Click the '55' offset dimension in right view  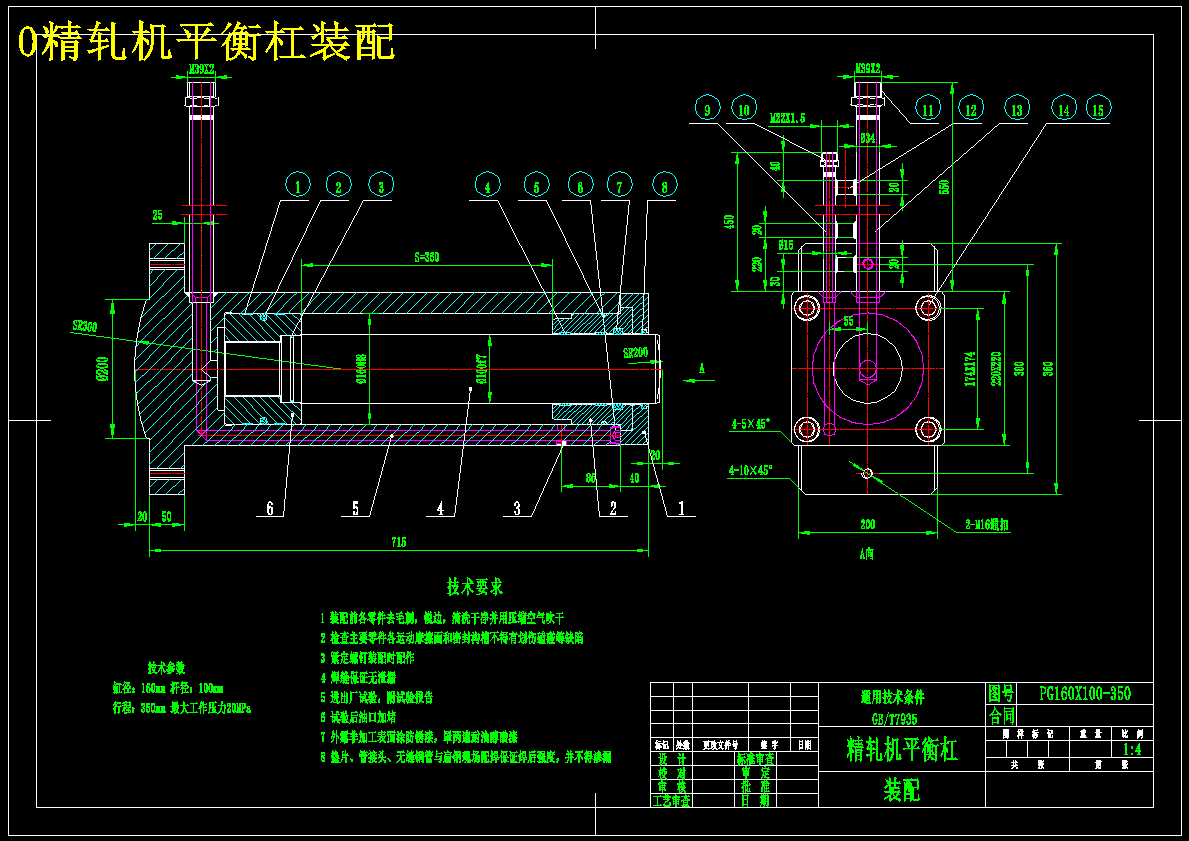[x=848, y=322]
